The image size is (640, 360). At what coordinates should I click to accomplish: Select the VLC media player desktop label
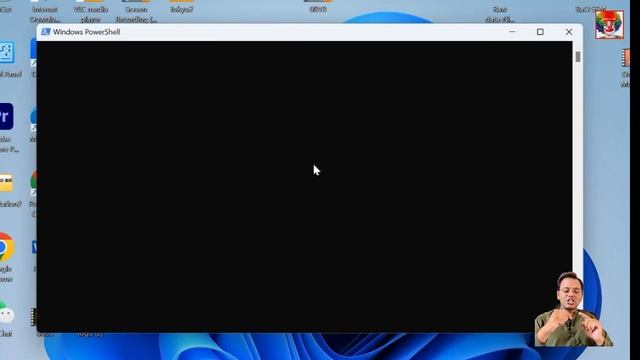pos(91,14)
